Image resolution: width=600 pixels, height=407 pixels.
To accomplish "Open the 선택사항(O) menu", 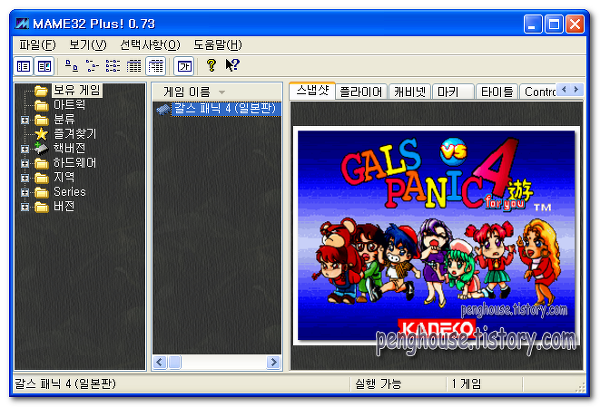I will coord(150,45).
